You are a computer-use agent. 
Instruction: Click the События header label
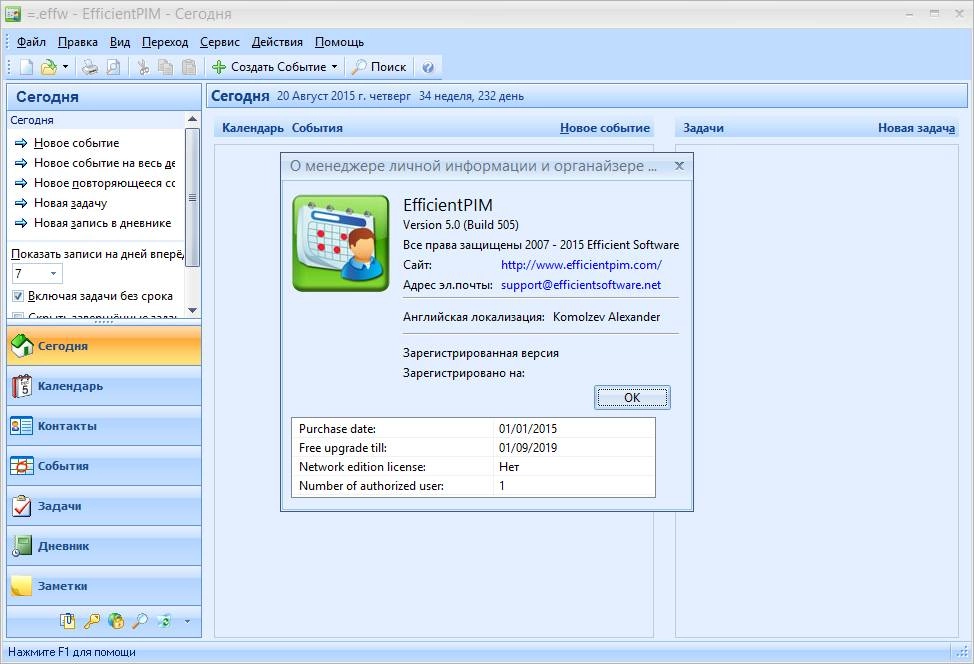point(317,128)
